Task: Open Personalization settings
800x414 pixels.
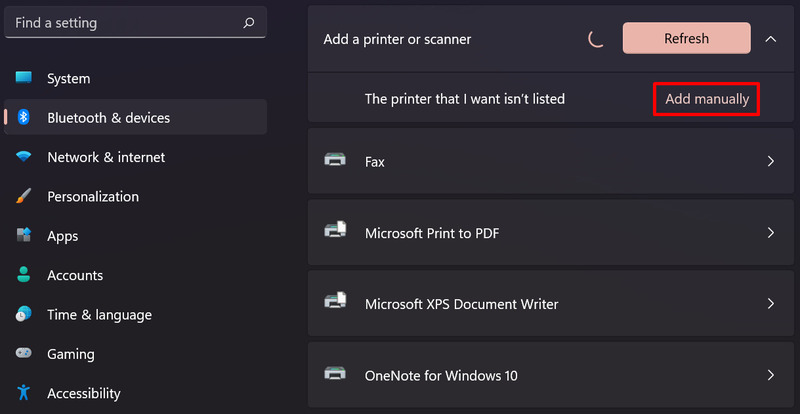Action: tap(135, 197)
